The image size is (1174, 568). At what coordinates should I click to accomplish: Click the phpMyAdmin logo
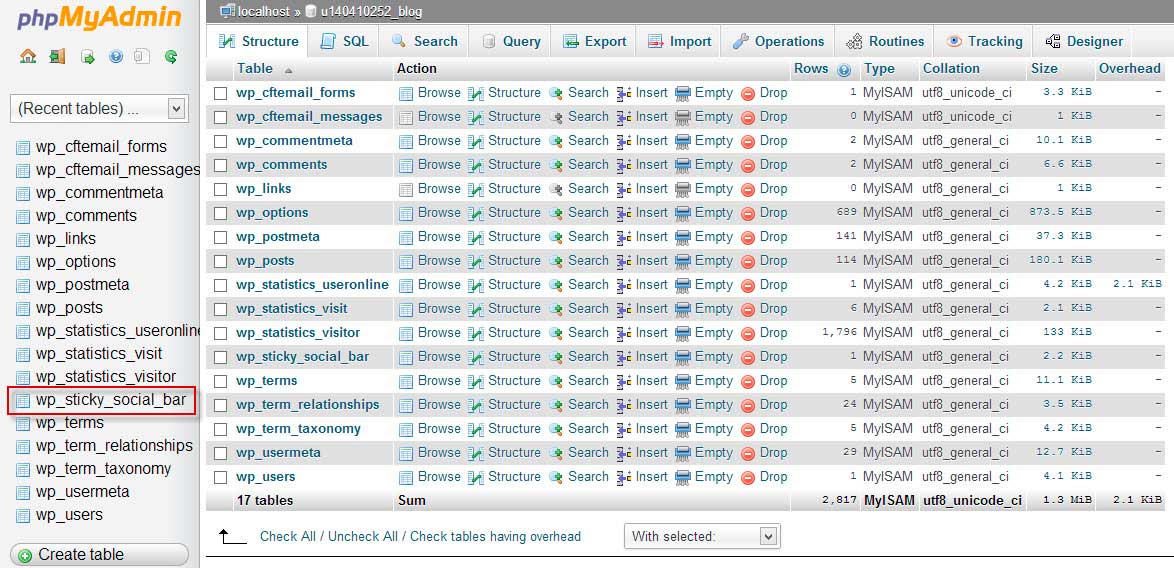(99, 18)
